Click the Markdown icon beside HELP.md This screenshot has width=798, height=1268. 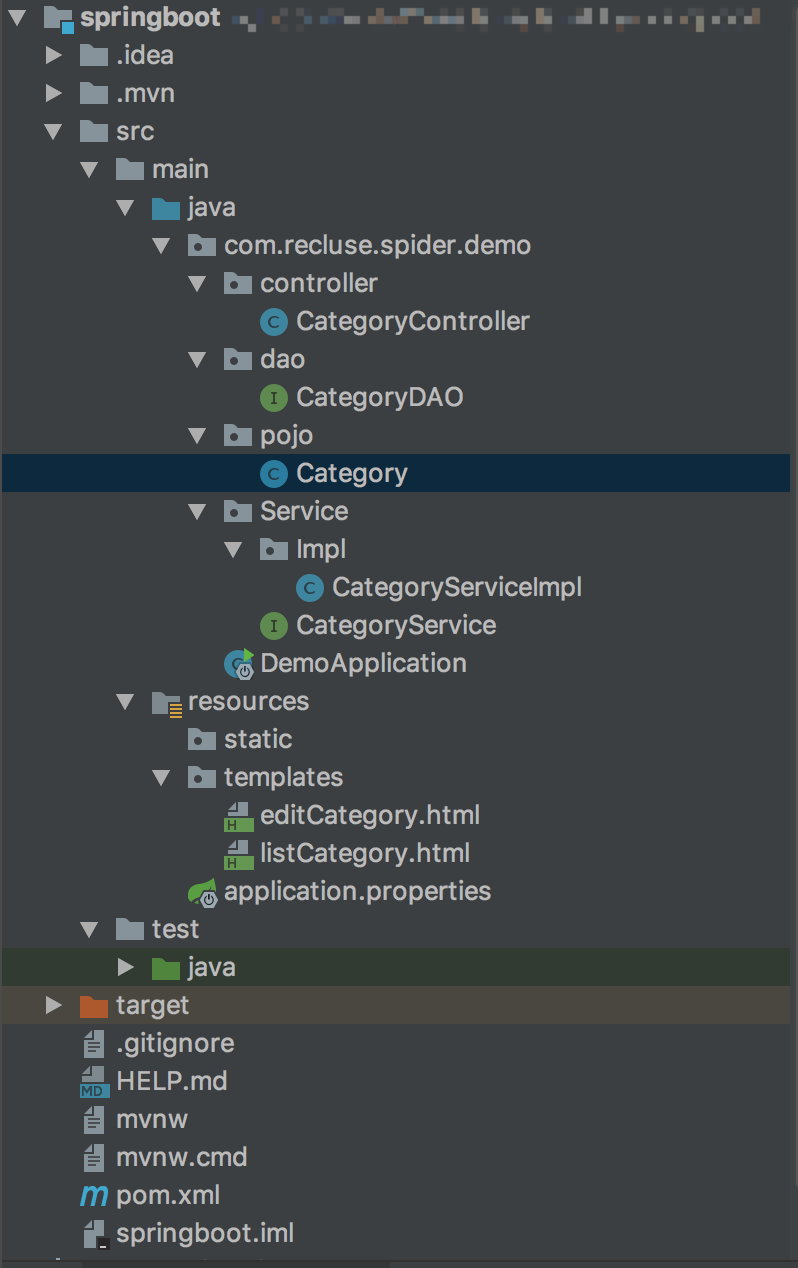click(93, 1080)
